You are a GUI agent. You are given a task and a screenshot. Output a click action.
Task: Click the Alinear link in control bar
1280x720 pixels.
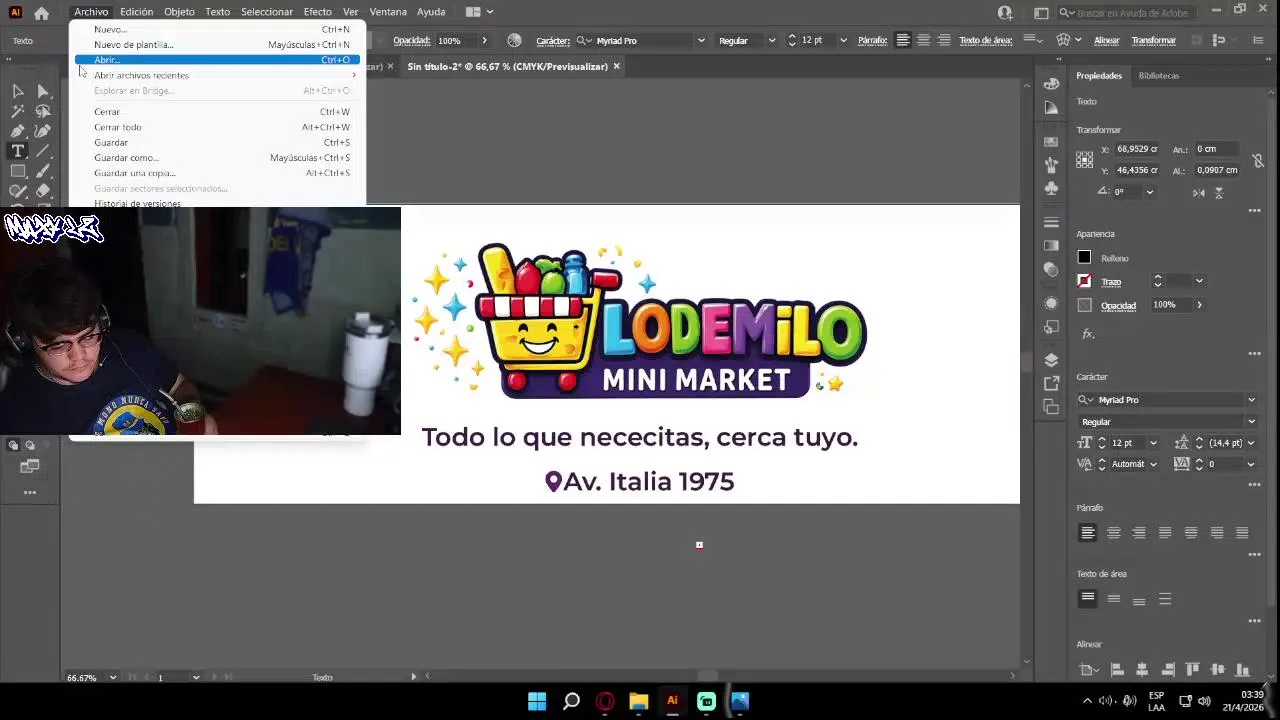tap(1106, 41)
